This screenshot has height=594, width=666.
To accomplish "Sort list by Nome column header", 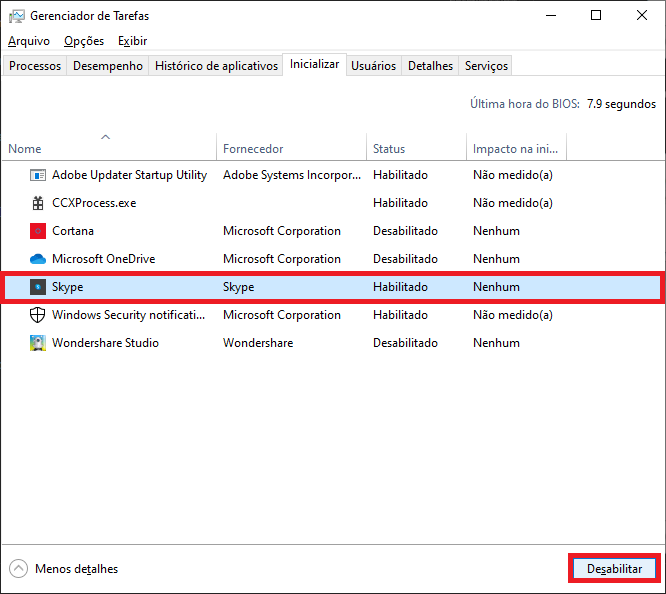I will tap(109, 147).
